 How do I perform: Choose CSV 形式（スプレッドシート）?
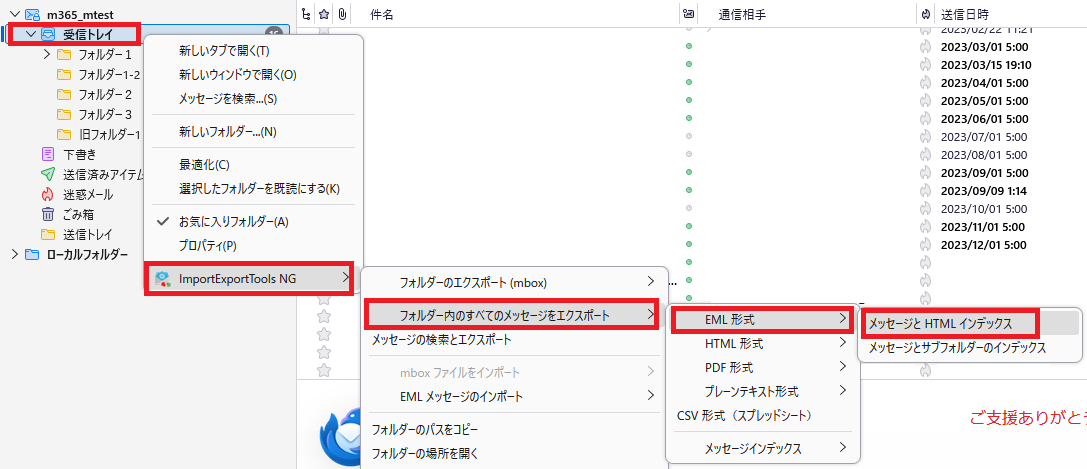tap(745, 416)
